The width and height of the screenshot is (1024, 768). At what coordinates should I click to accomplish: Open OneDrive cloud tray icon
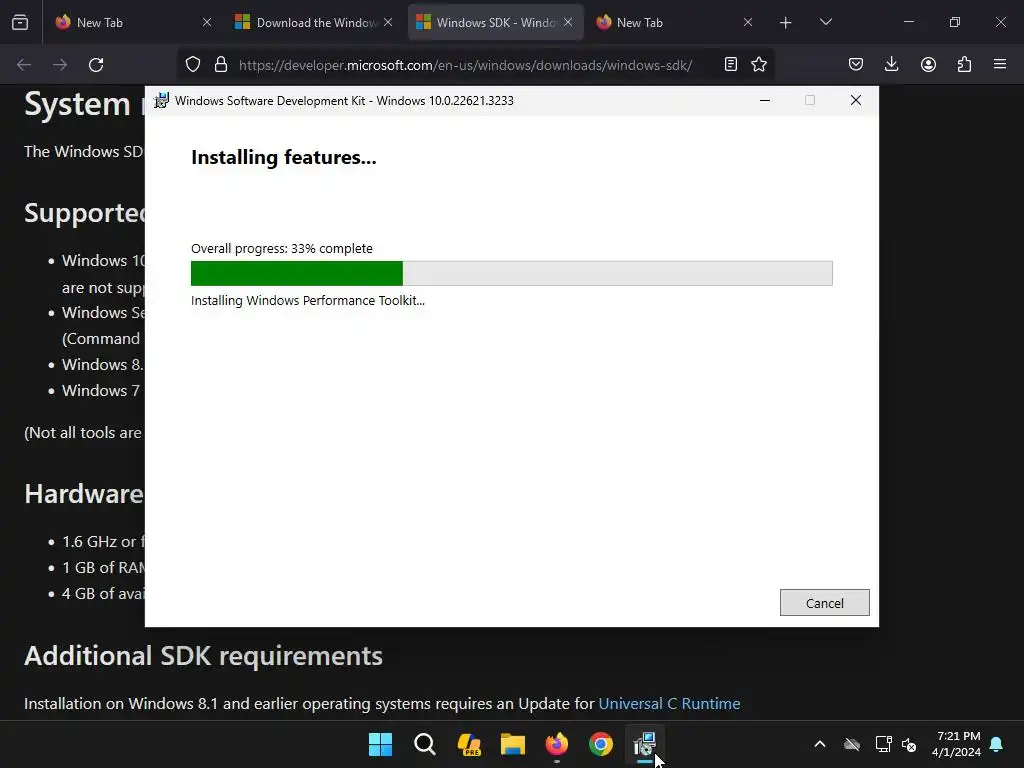pyautogui.click(x=852, y=744)
